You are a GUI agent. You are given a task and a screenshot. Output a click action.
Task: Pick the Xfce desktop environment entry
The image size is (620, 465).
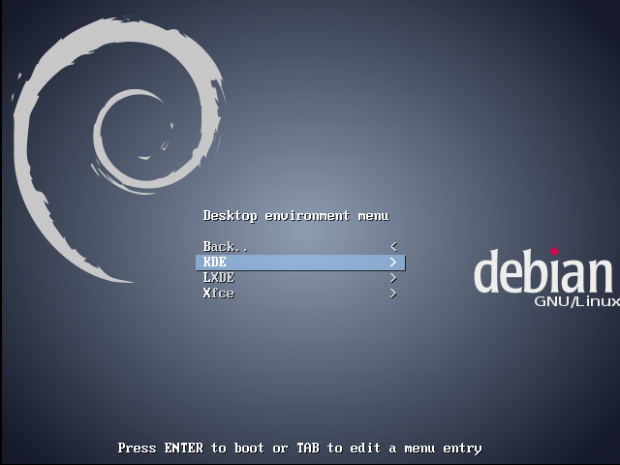tap(301, 293)
